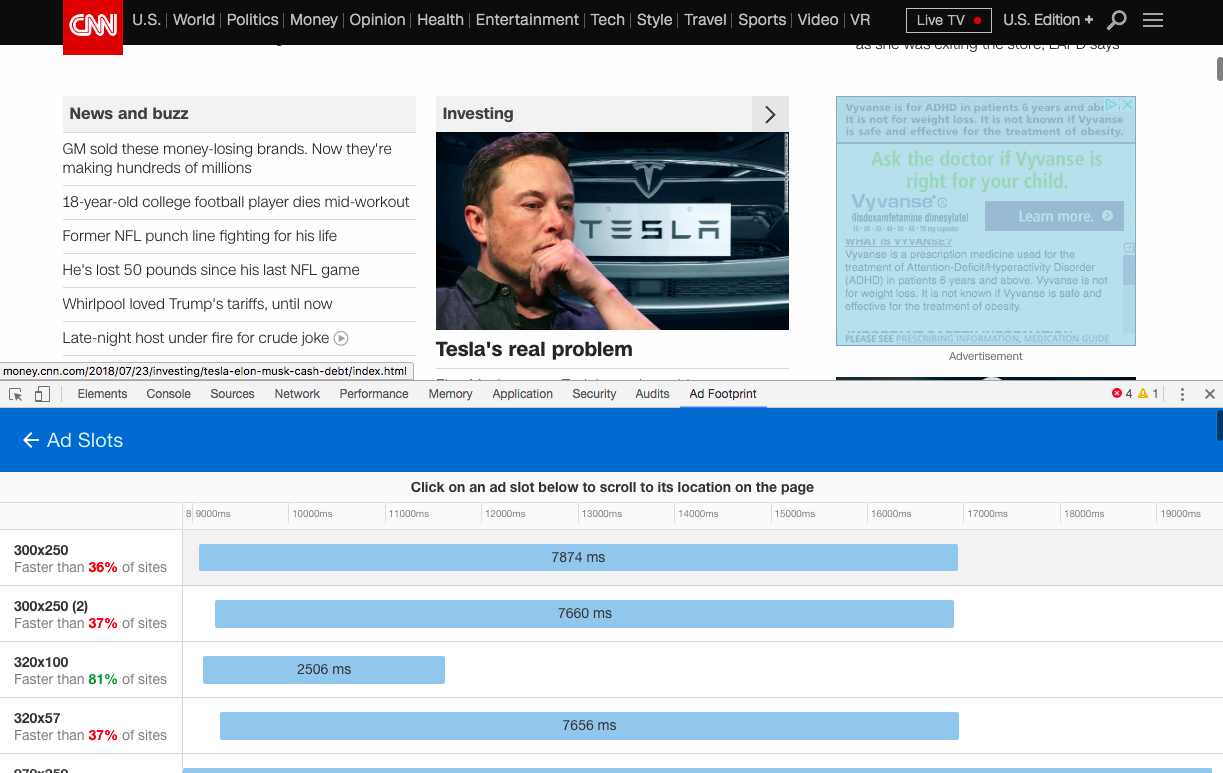Select the 7656 ms timeline bar
Viewport: 1223px width, 773px height.
click(x=589, y=725)
